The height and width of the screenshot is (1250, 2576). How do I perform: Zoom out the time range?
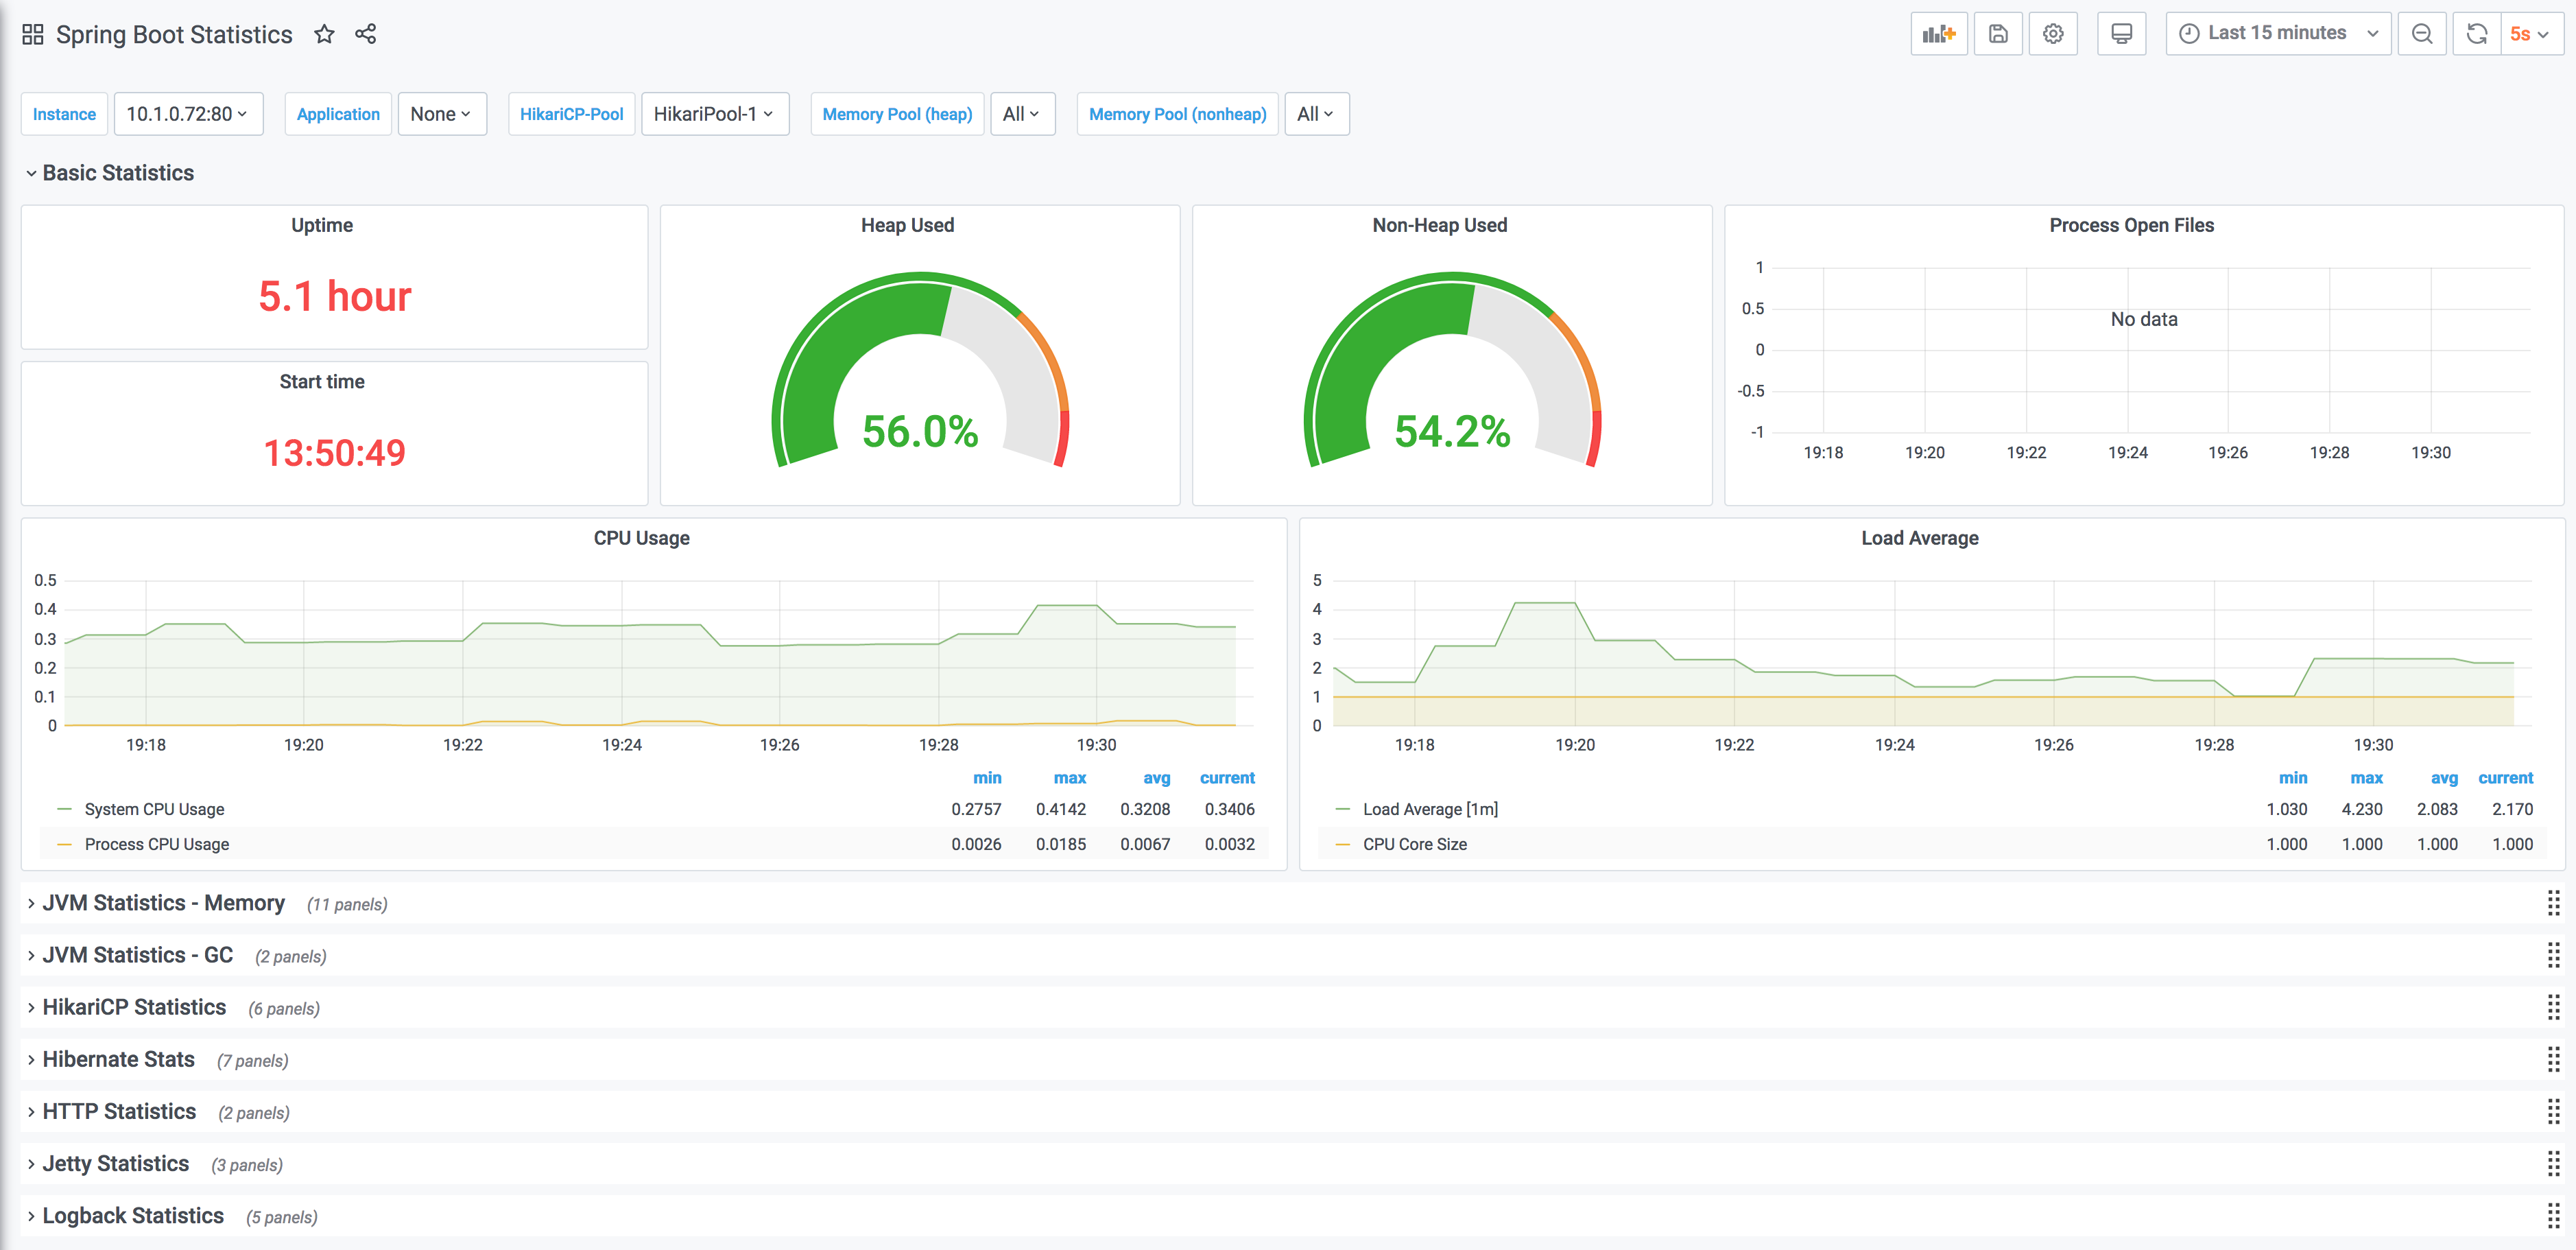[x=2422, y=34]
